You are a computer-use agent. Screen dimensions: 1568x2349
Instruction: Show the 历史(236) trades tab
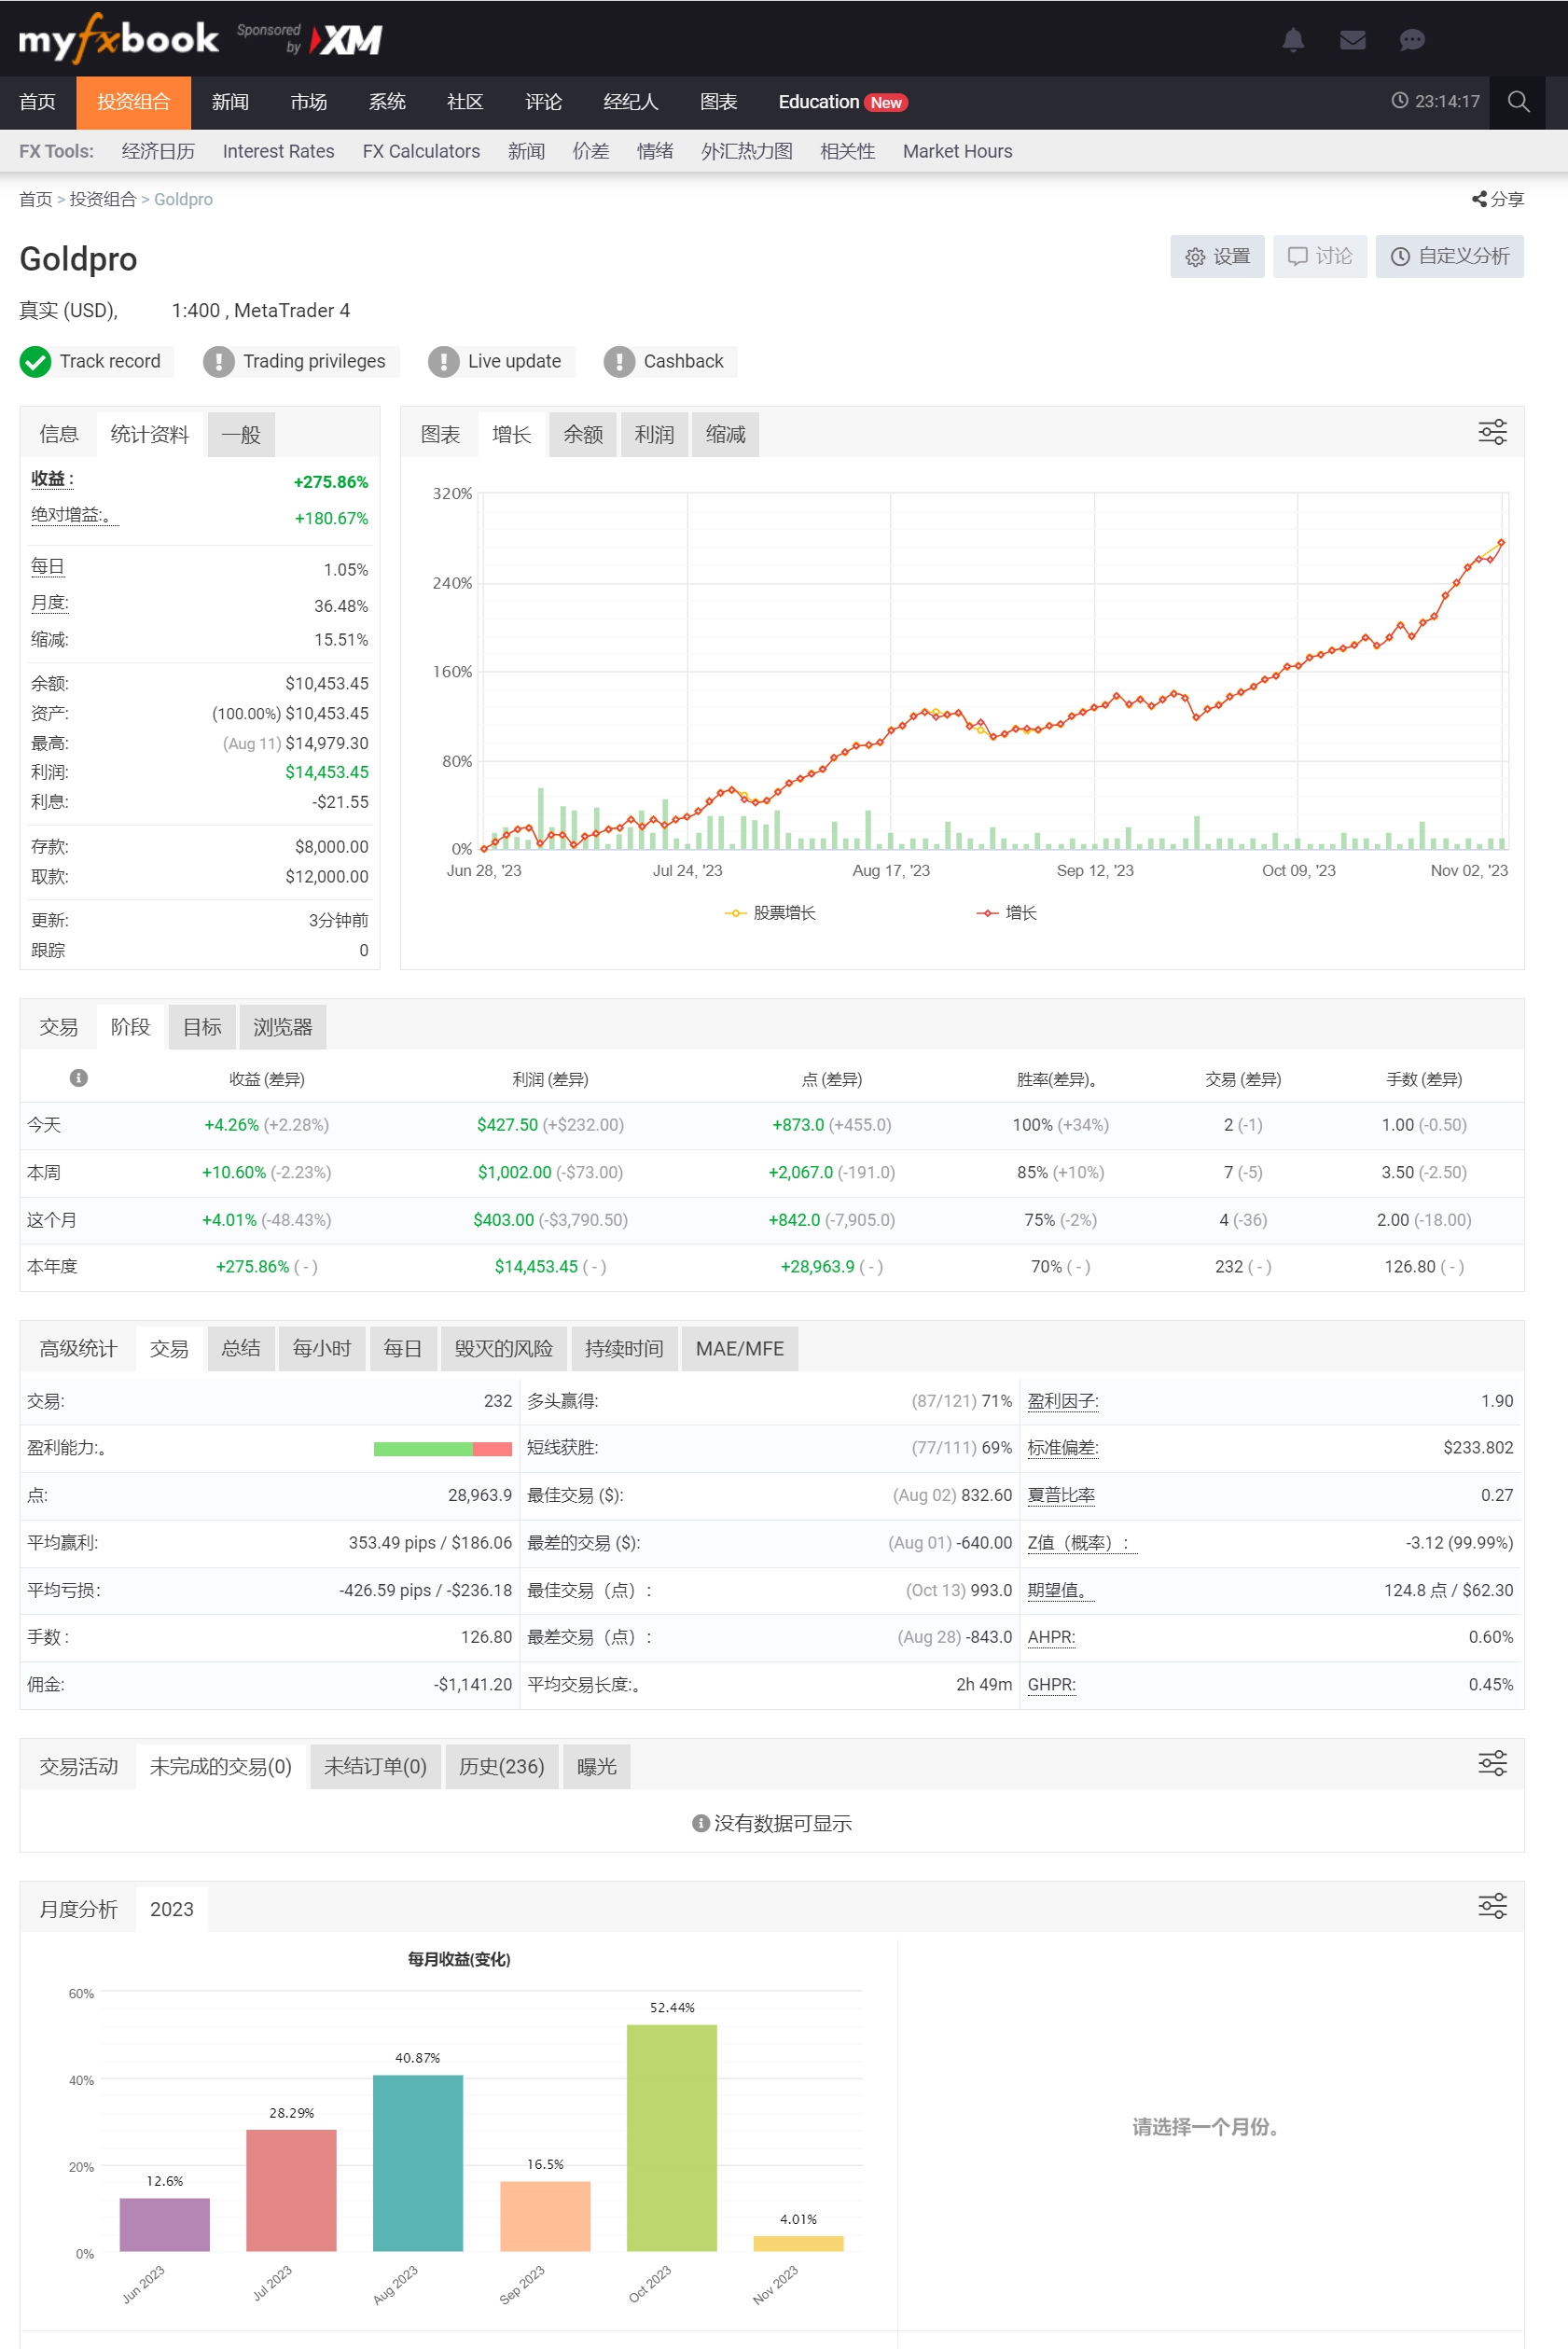[502, 1766]
